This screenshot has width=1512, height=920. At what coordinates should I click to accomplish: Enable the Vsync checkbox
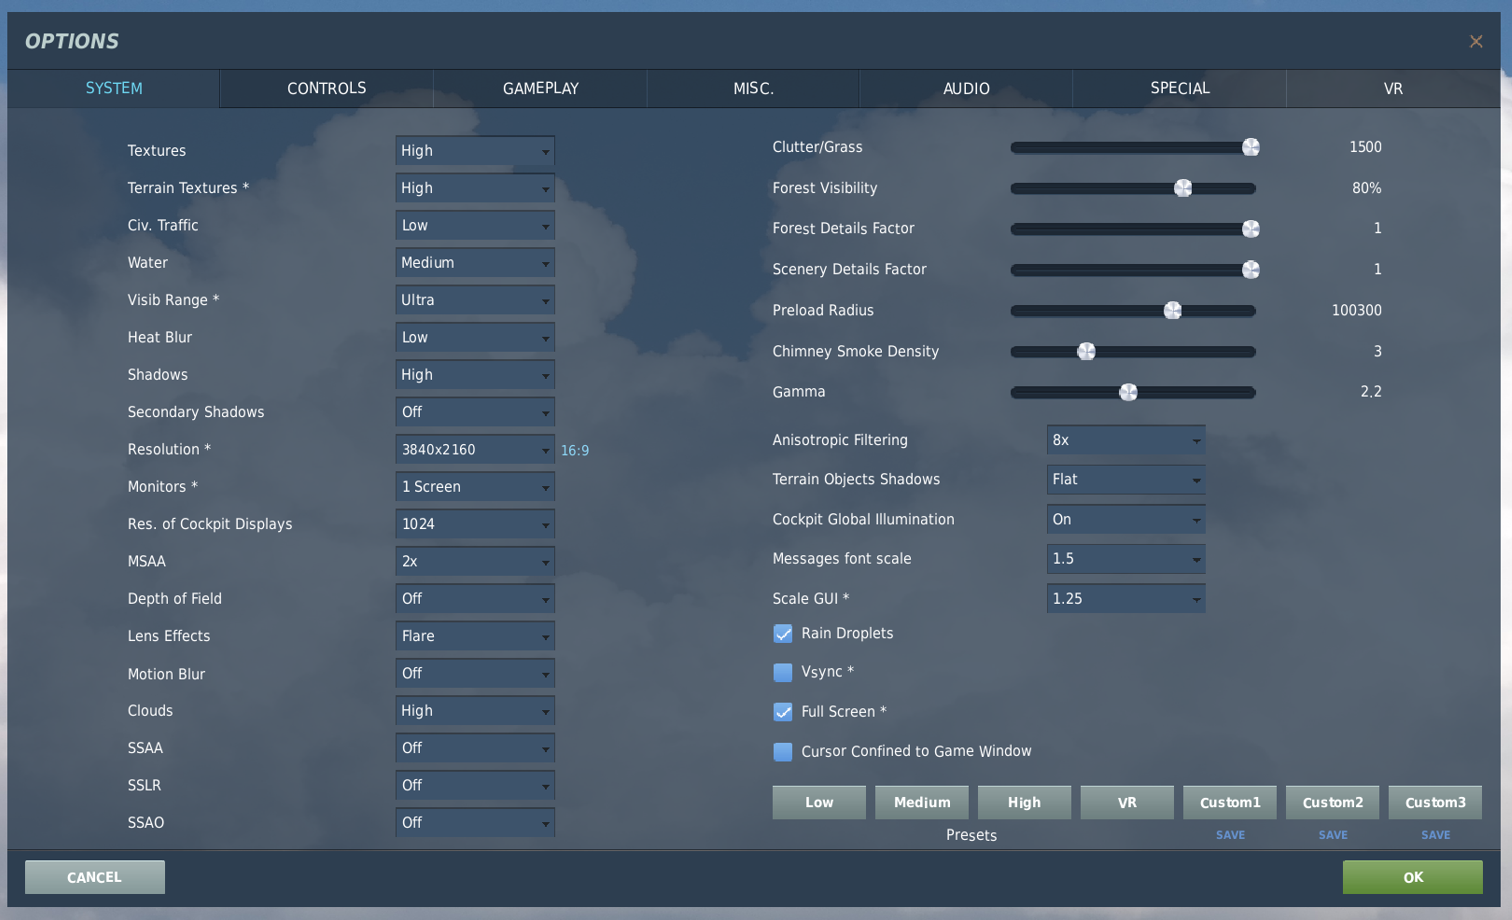(x=783, y=672)
